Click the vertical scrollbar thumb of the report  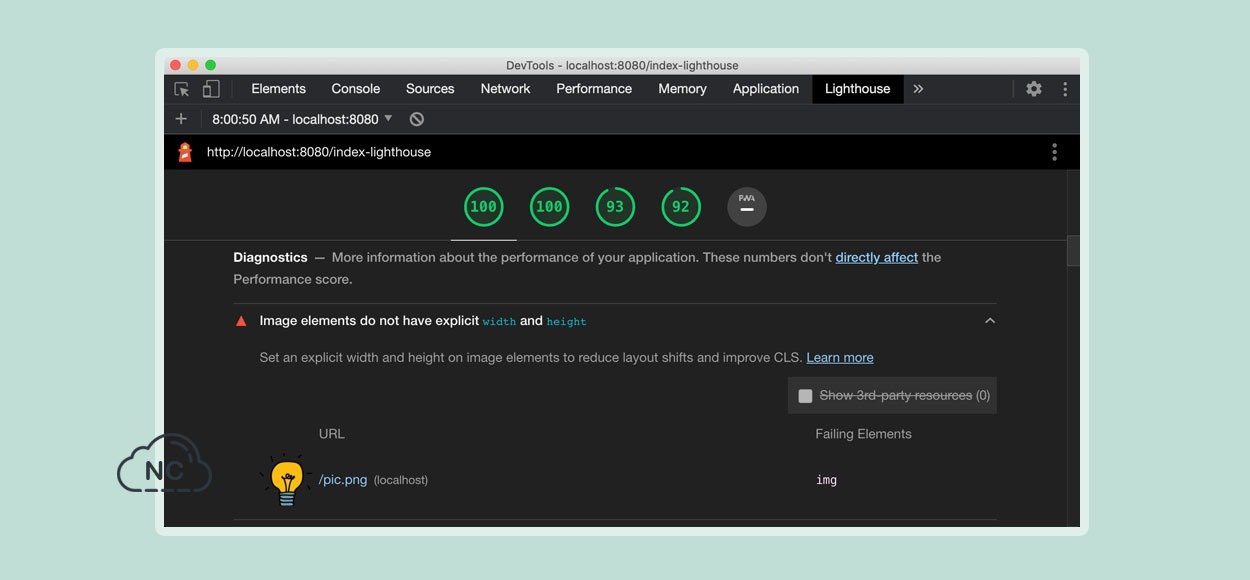[x=1074, y=250]
